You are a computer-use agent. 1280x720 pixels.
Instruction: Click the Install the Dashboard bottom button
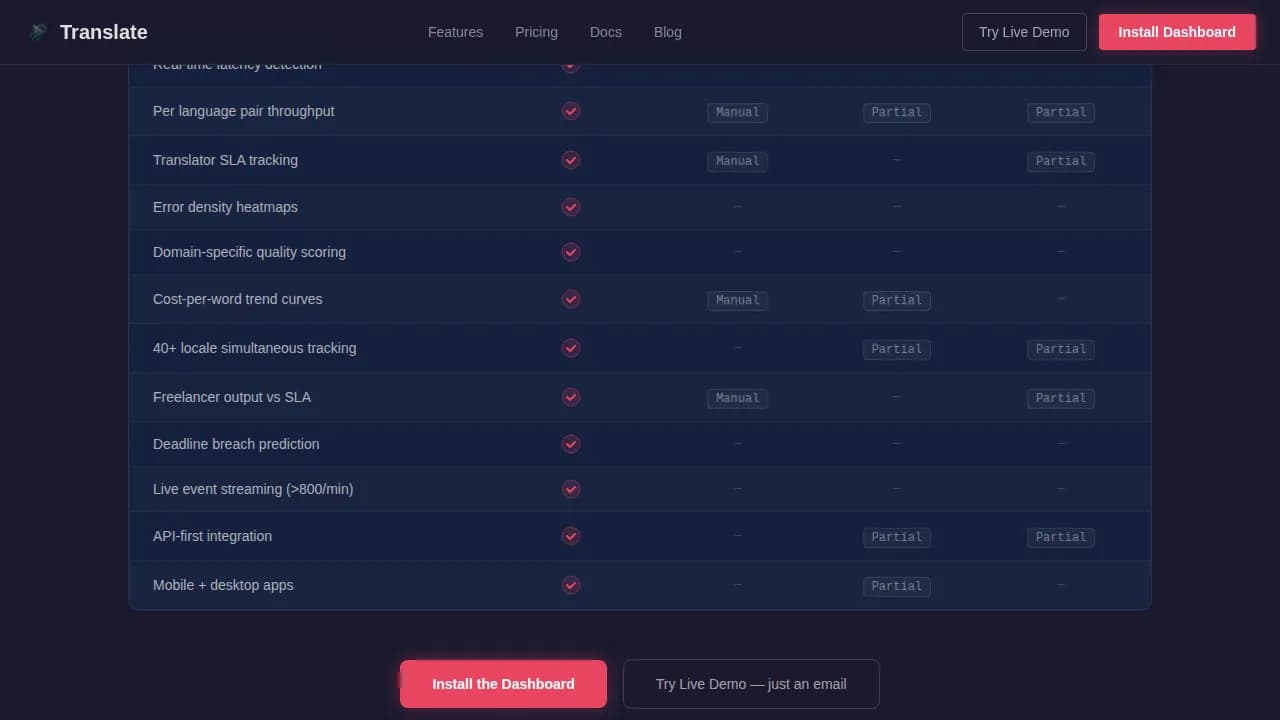pos(503,684)
